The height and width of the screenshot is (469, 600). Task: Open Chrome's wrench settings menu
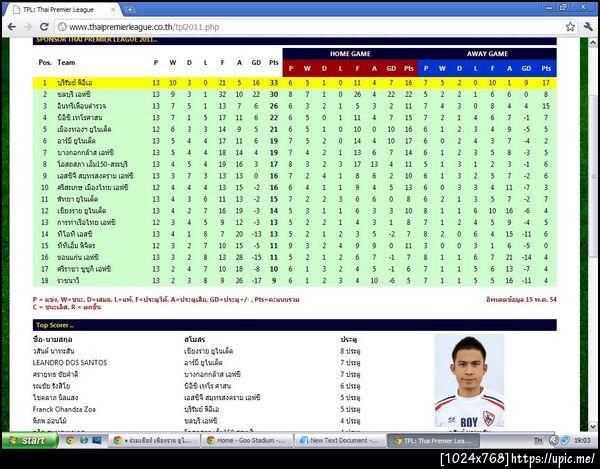[588, 27]
